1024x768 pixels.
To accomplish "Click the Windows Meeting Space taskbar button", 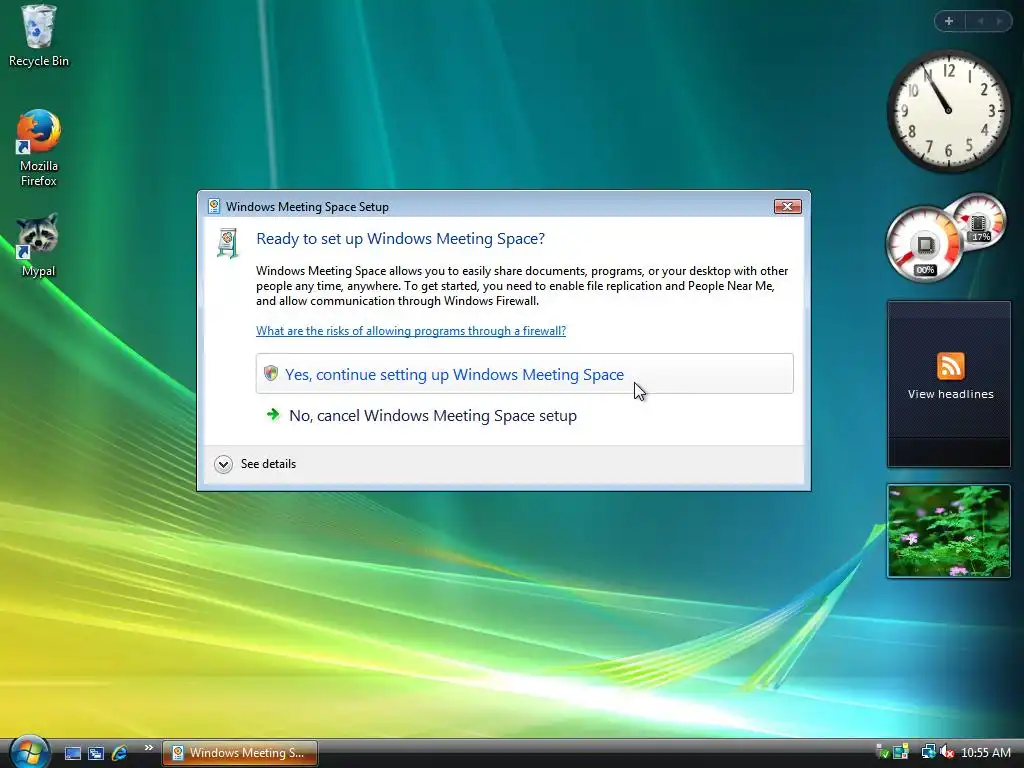I will coord(240,752).
